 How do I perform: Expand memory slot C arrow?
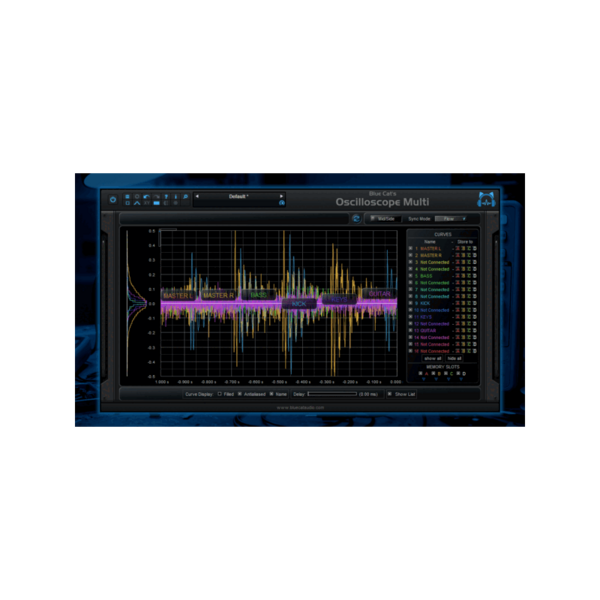coord(448,379)
